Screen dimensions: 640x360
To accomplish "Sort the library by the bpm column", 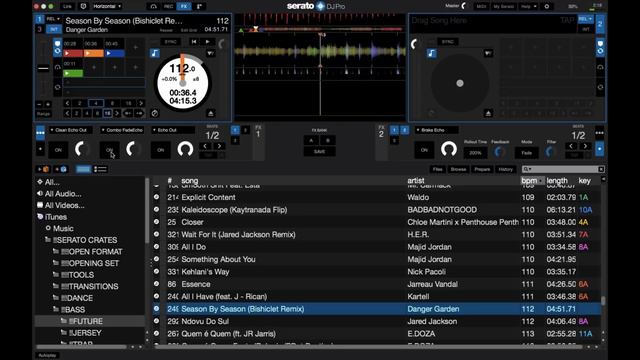I will point(532,180).
